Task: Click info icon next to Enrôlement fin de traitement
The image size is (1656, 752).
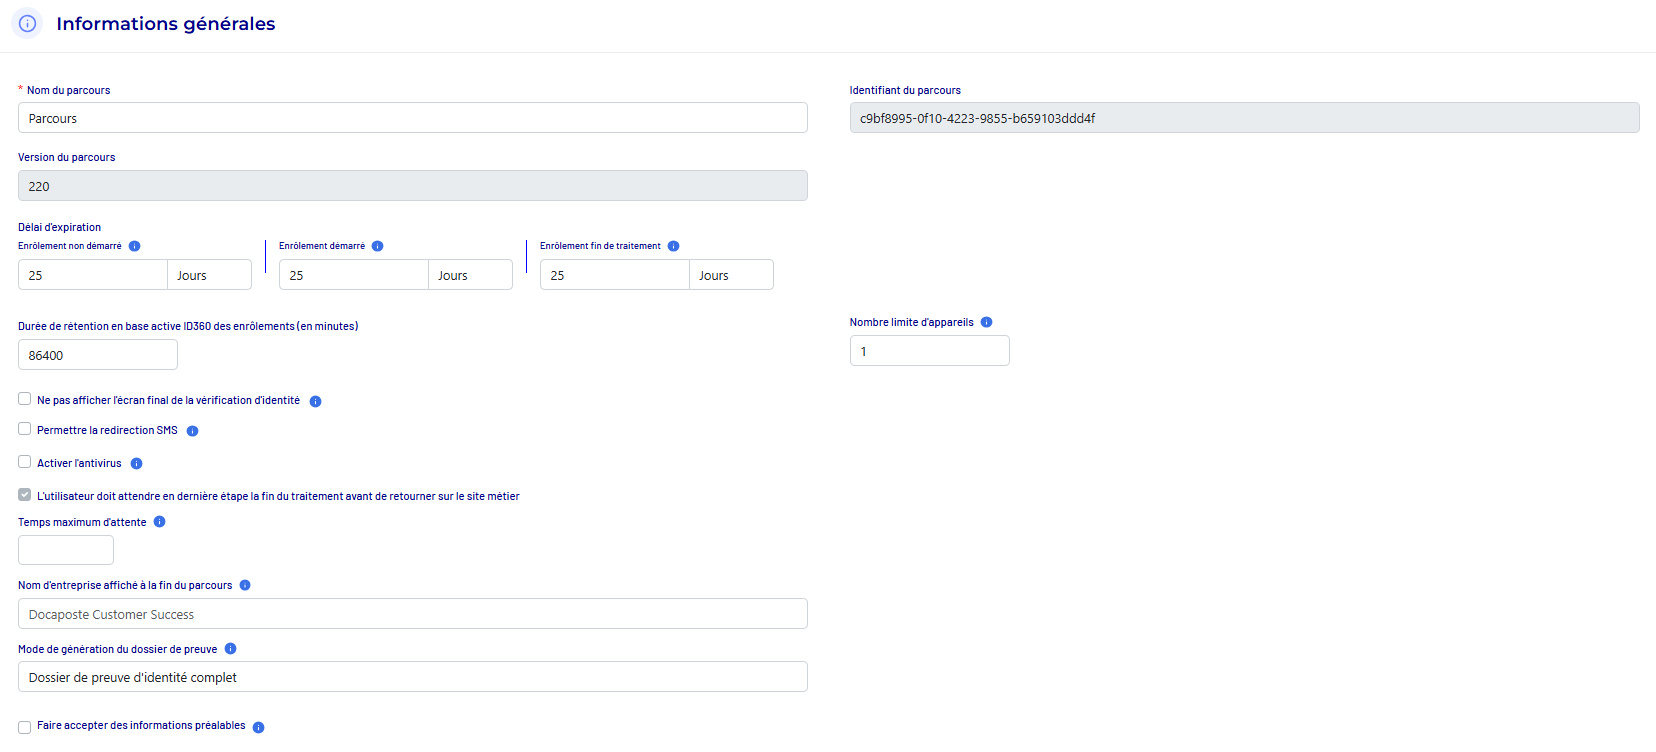Action: click(673, 246)
